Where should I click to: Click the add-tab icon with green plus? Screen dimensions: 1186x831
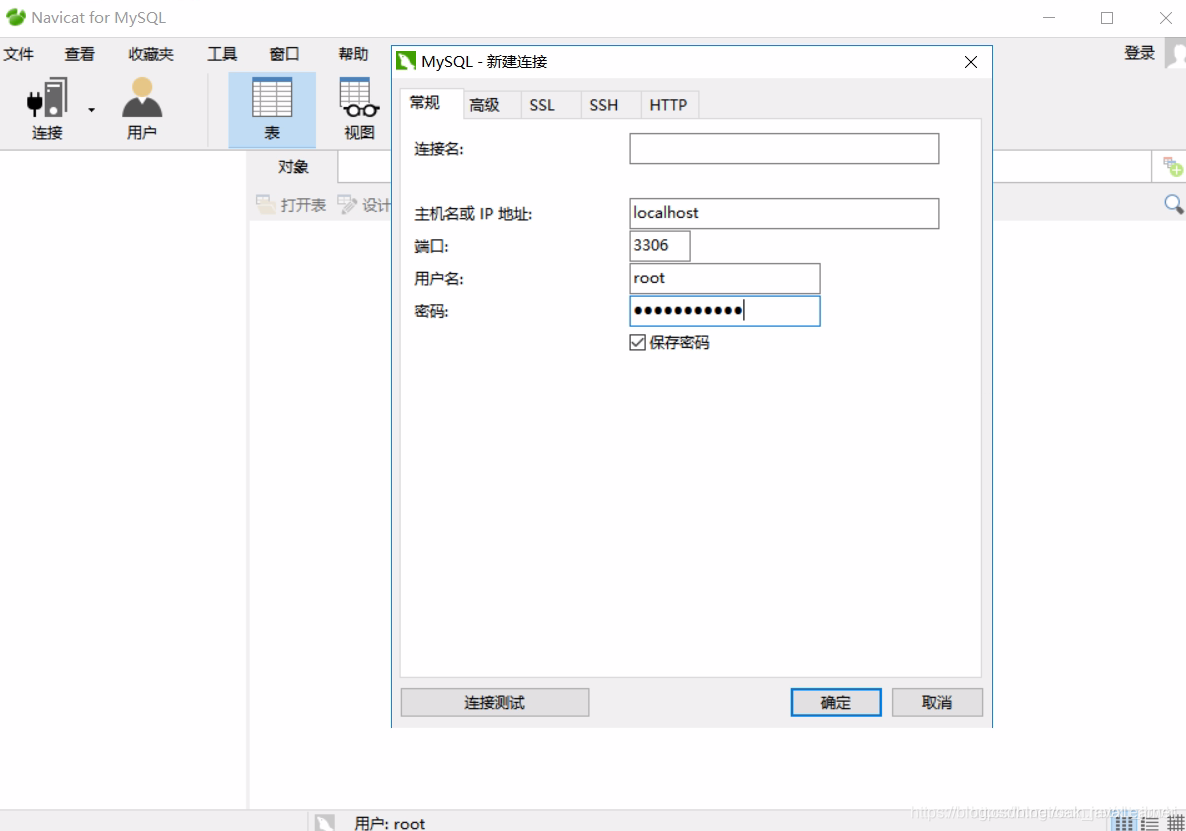1172,166
